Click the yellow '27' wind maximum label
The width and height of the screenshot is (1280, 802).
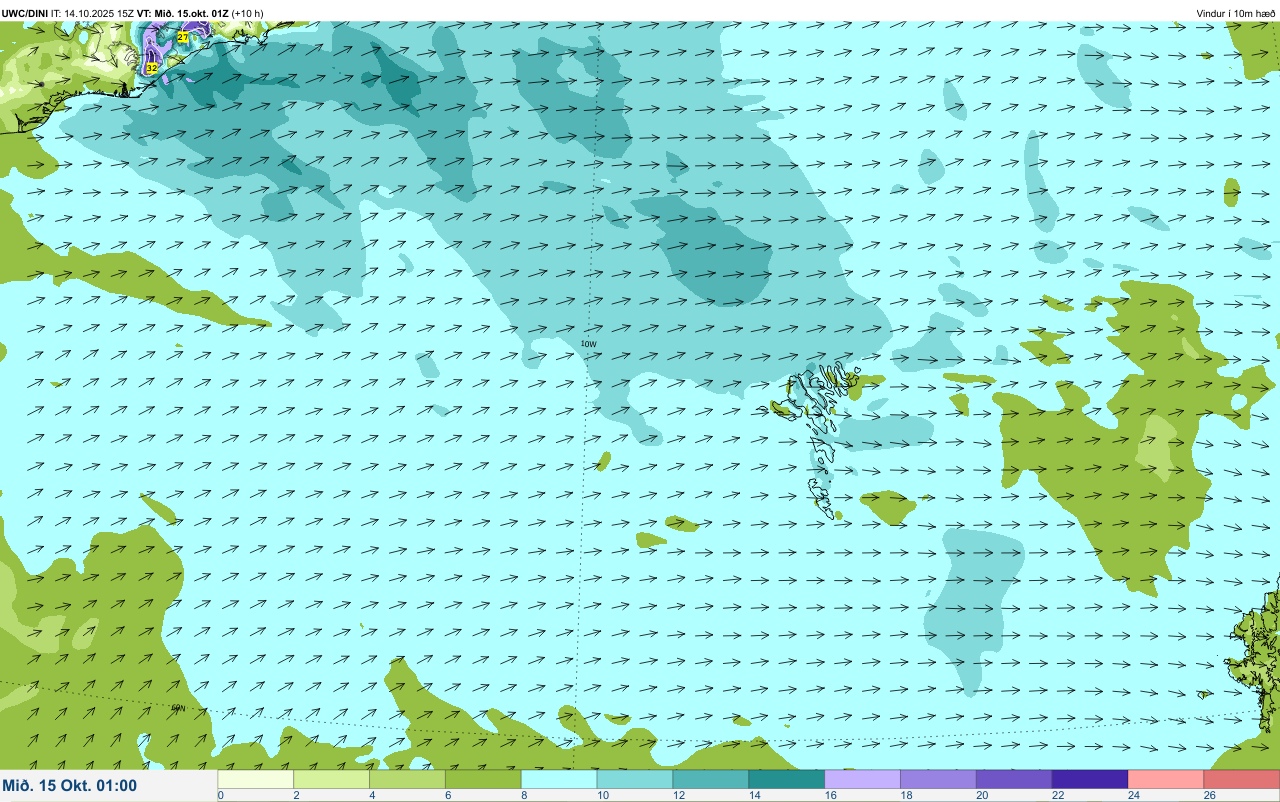click(183, 37)
